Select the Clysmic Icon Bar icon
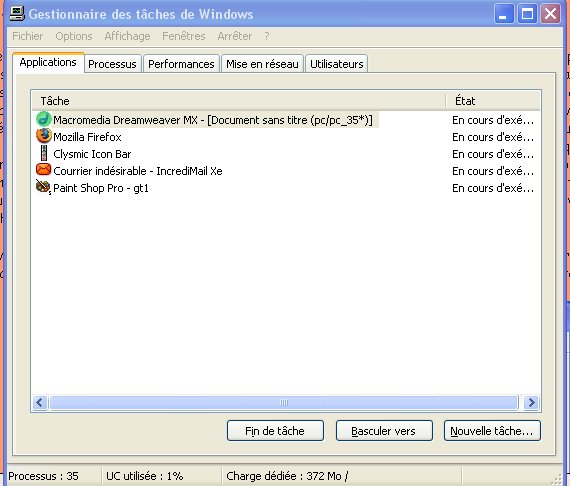Viewport: 570px width, 486px height. 44,153
